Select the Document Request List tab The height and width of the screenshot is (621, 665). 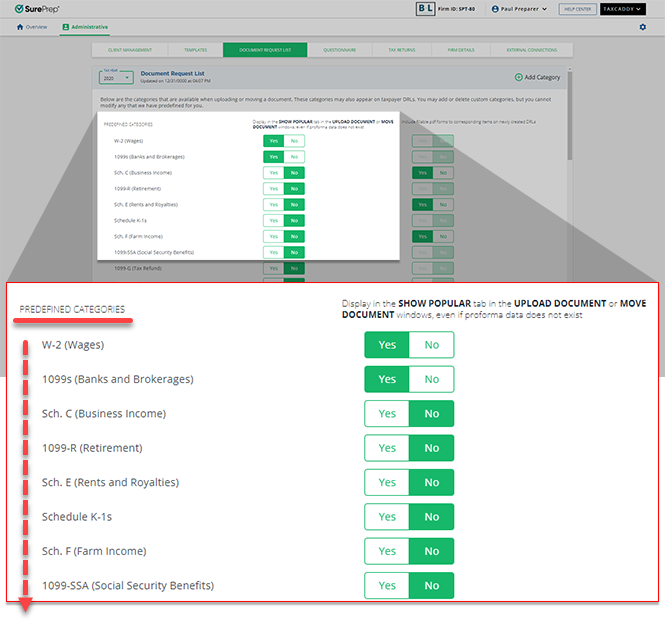[265, 50]
